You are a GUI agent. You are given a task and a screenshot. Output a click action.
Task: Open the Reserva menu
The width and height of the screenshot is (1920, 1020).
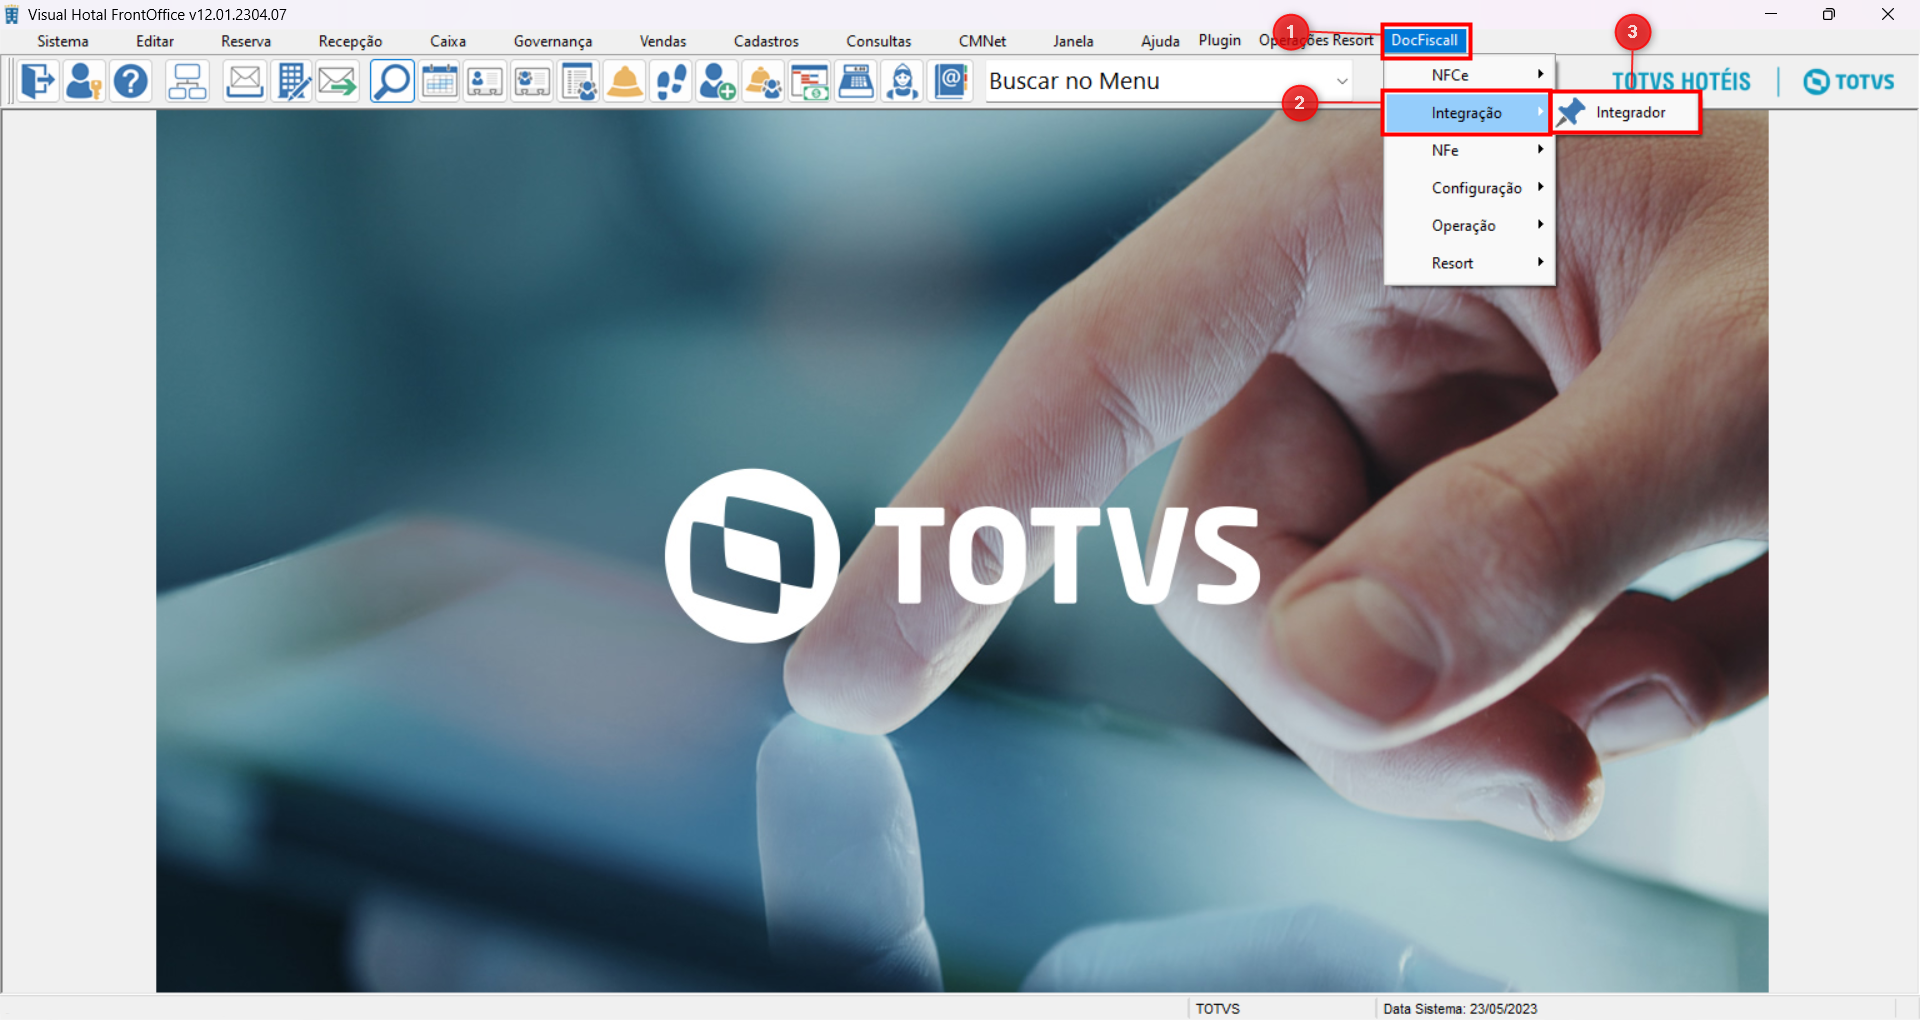pos(246,41)
